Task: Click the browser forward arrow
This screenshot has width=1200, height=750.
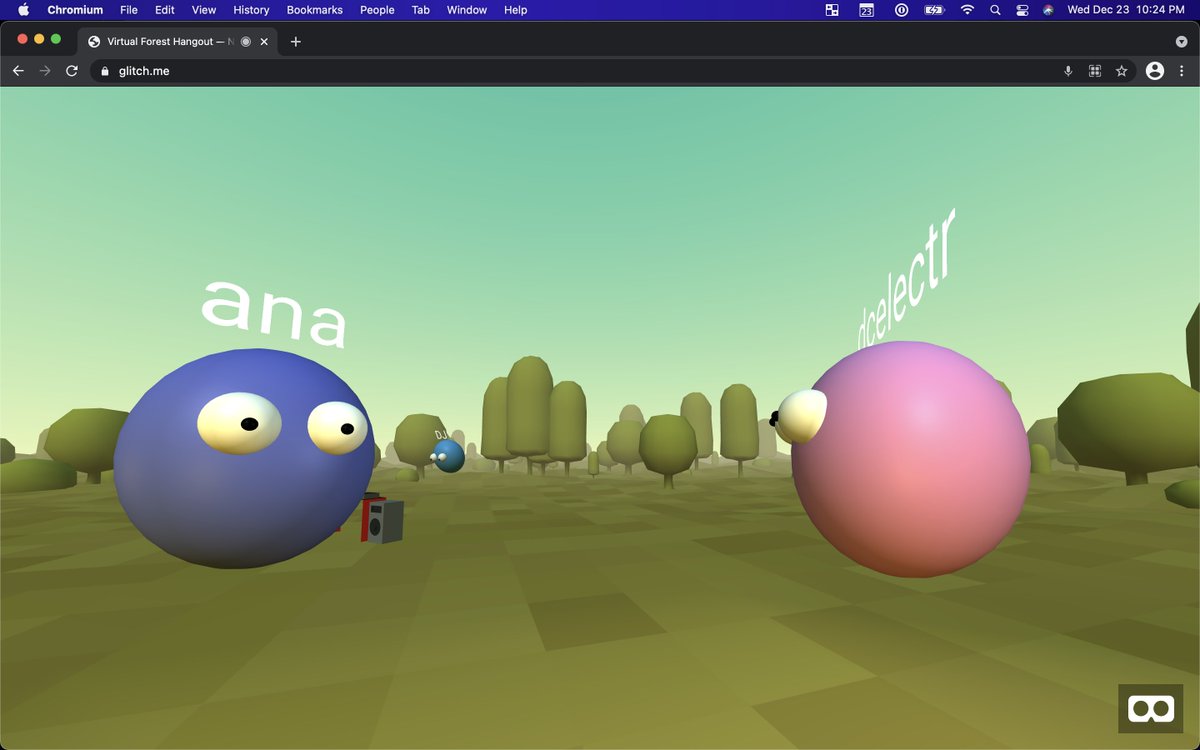Action: tap(44, 71)
